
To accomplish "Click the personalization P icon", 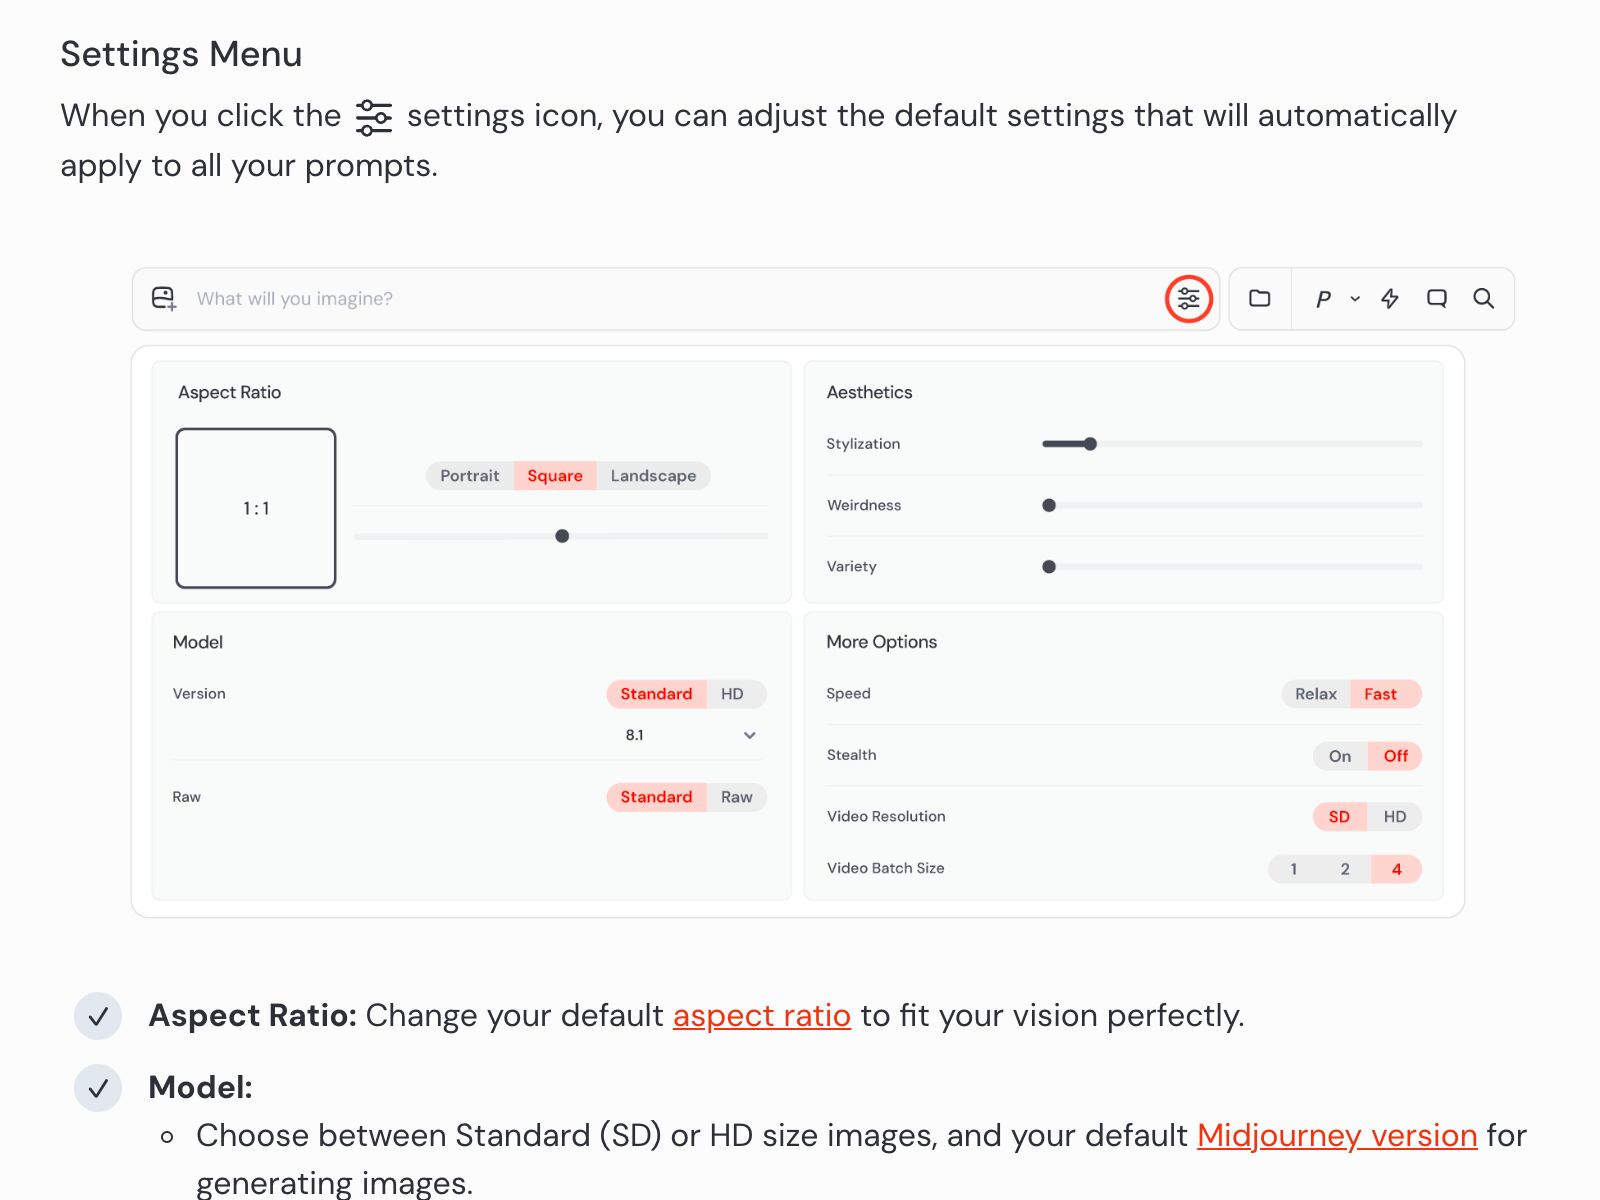I will click(1323, 299).
